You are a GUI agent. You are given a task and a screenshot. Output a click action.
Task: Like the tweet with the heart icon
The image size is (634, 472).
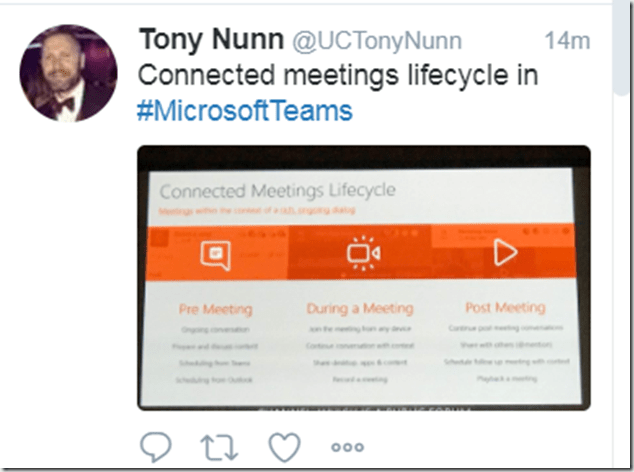287,445
